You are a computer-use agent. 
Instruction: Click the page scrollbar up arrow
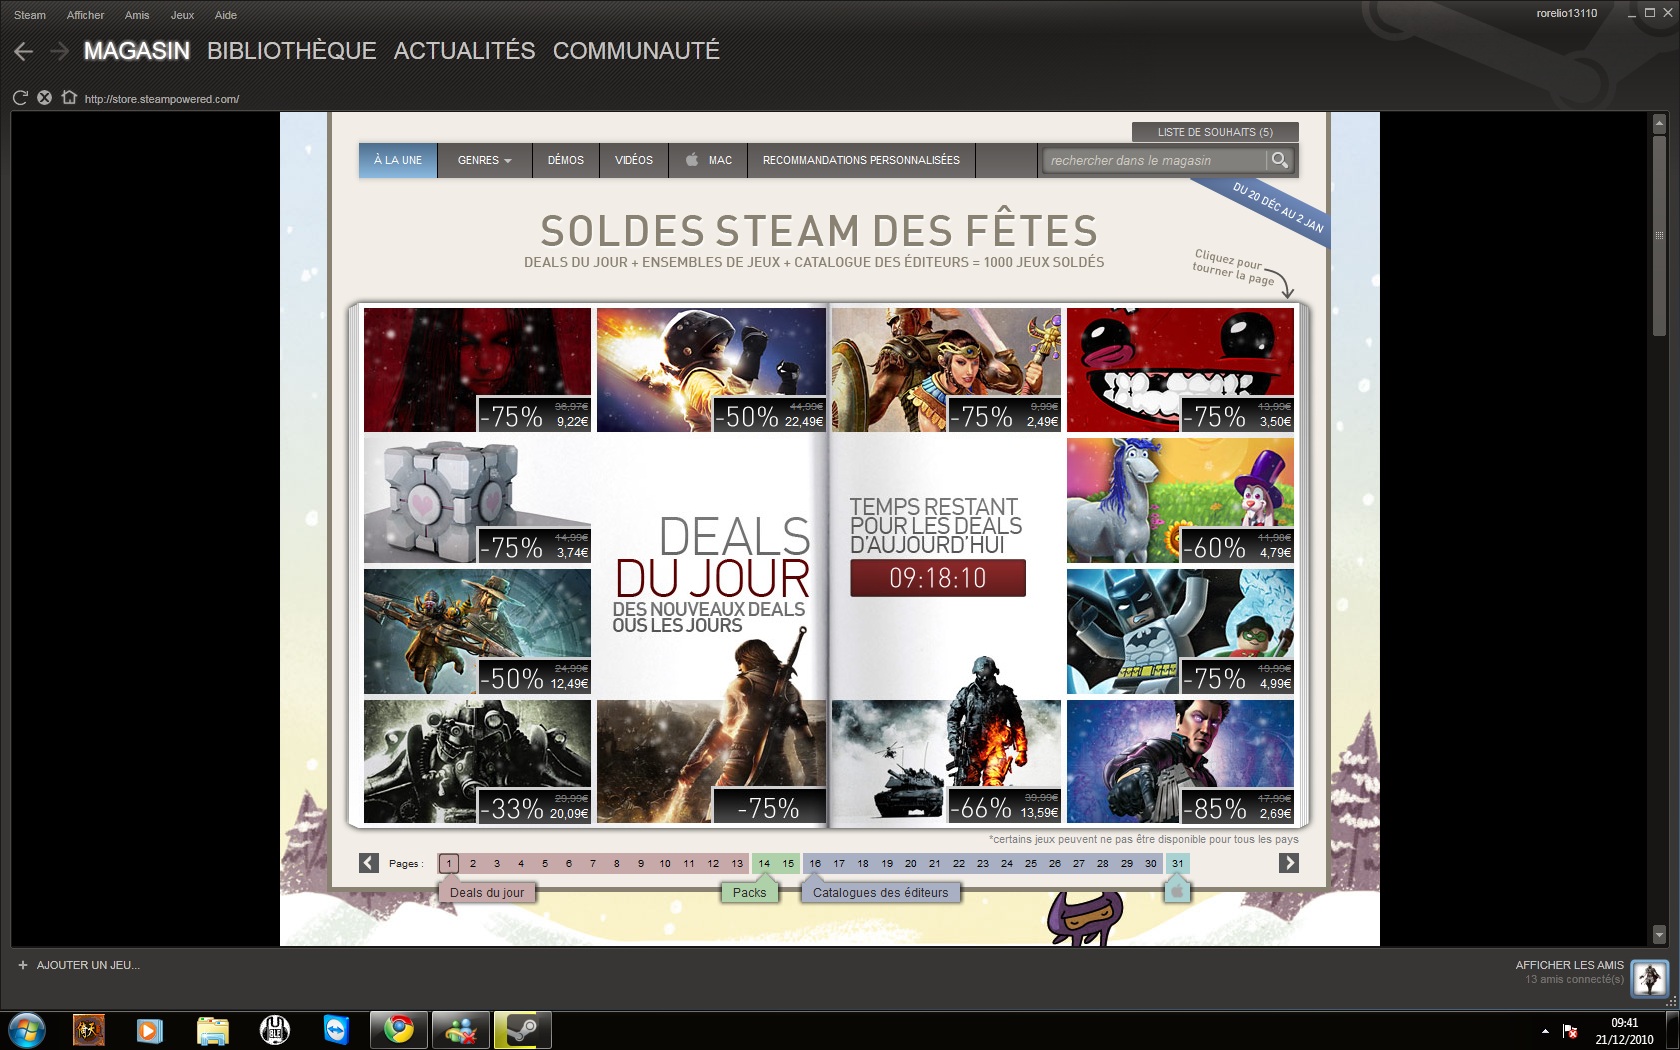1660,125
